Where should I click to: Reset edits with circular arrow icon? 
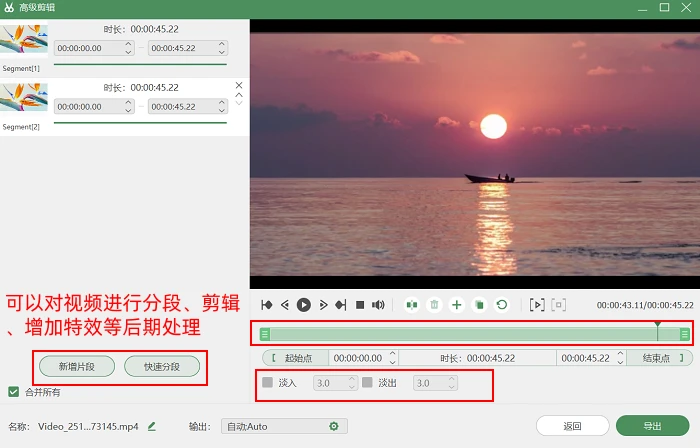(502, 305)
